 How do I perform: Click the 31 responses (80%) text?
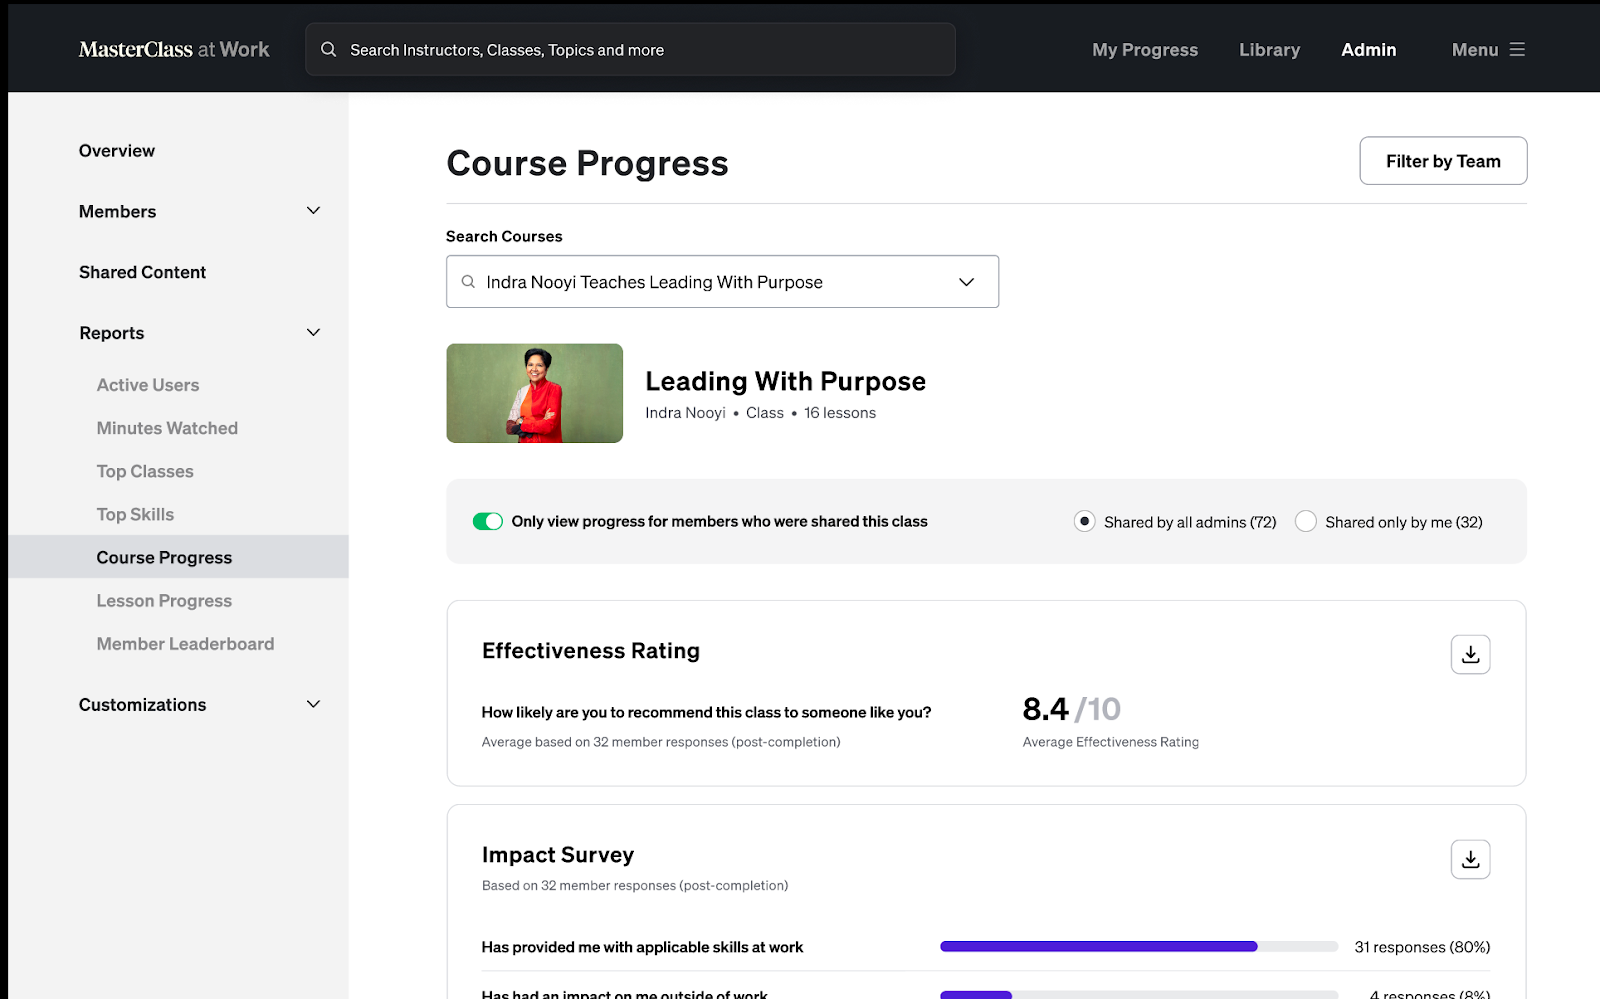(x=1422, y=947)
